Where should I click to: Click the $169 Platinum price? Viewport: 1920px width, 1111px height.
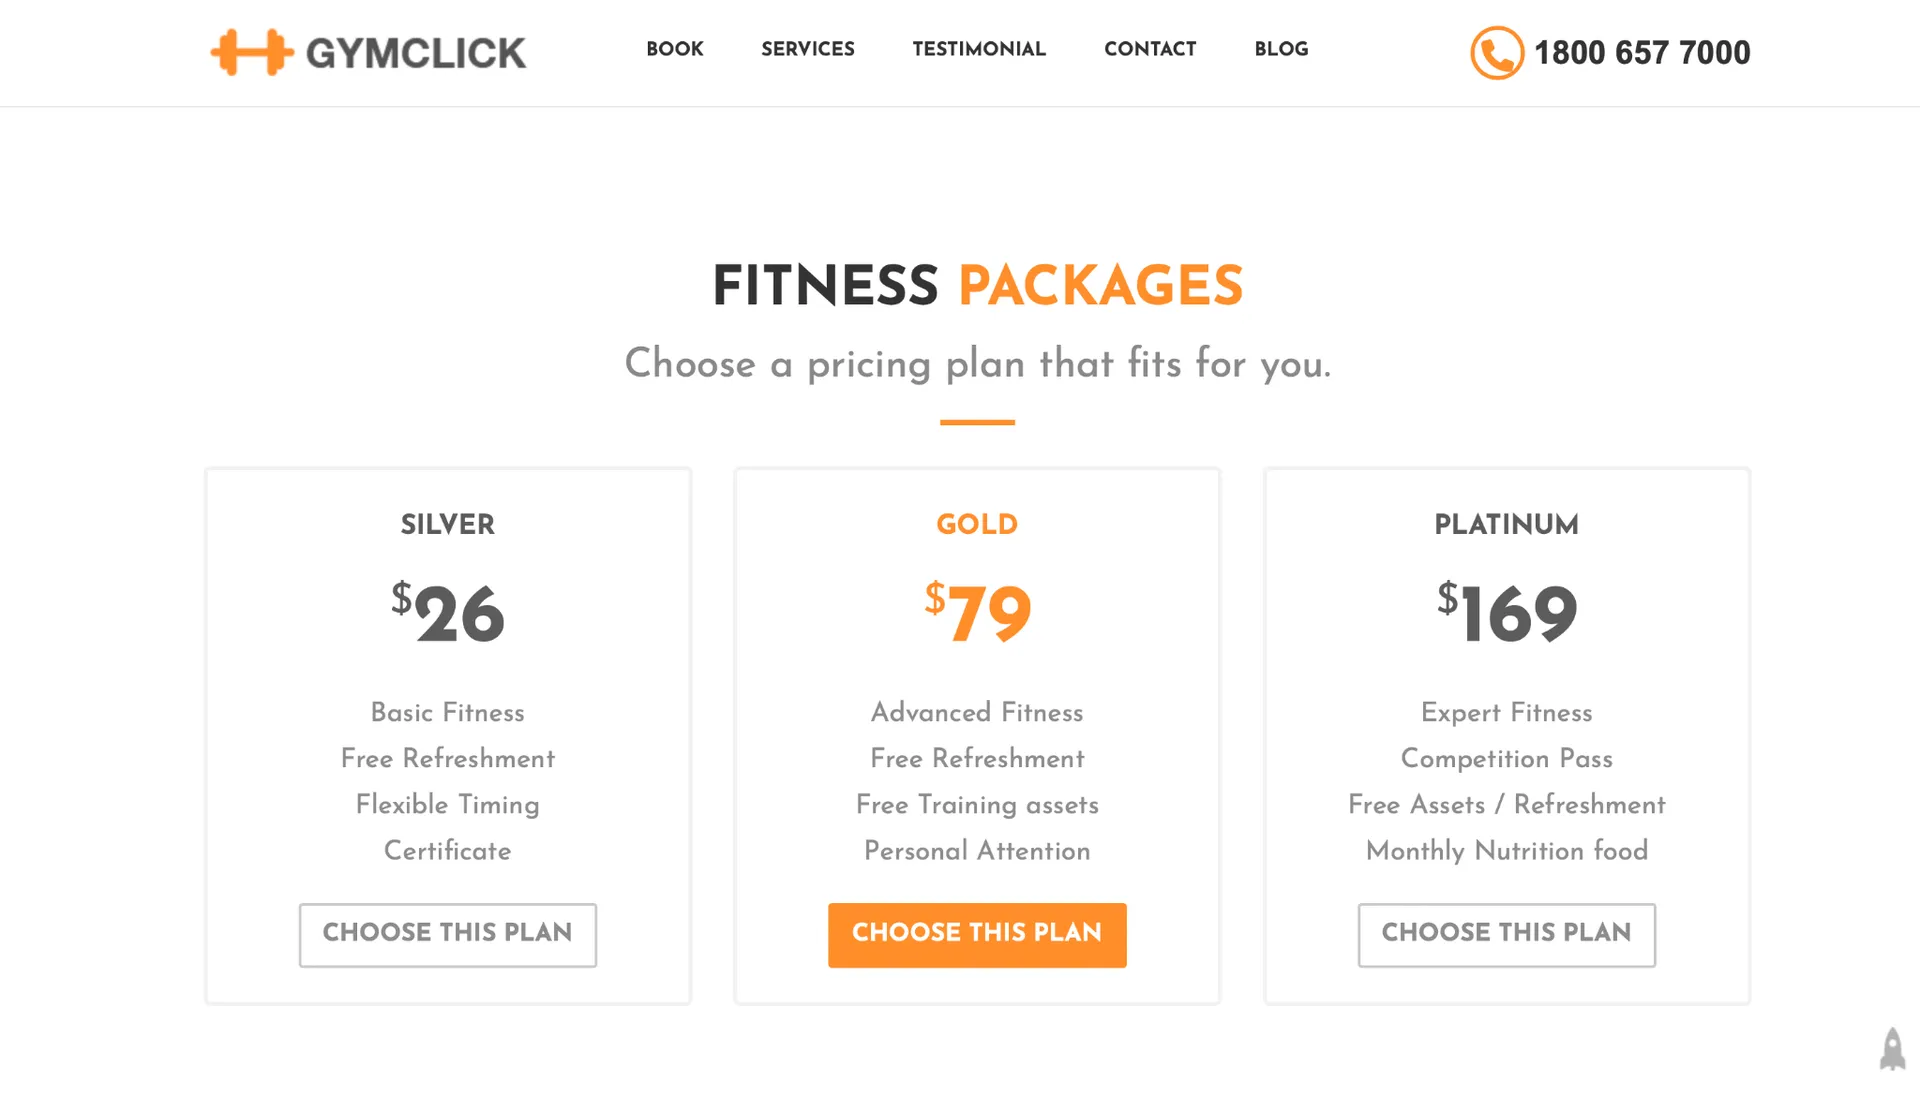[x=1506, y=612]
